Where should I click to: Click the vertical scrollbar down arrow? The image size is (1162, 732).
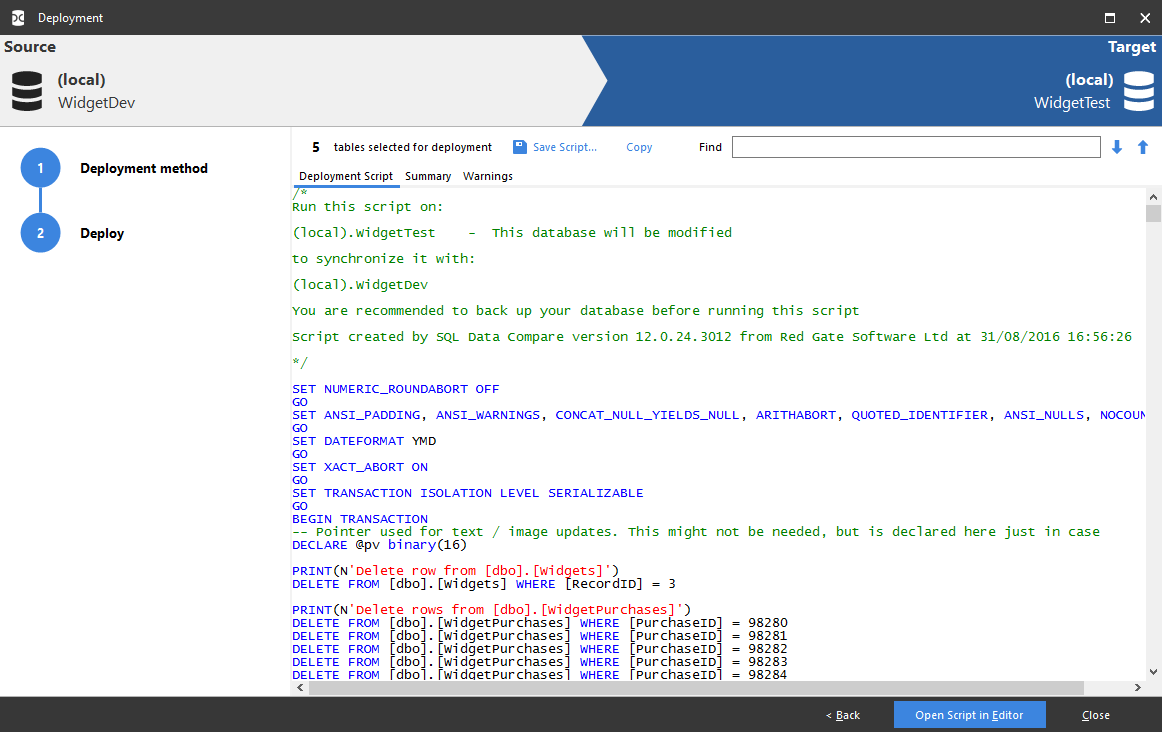[1153, 672]
